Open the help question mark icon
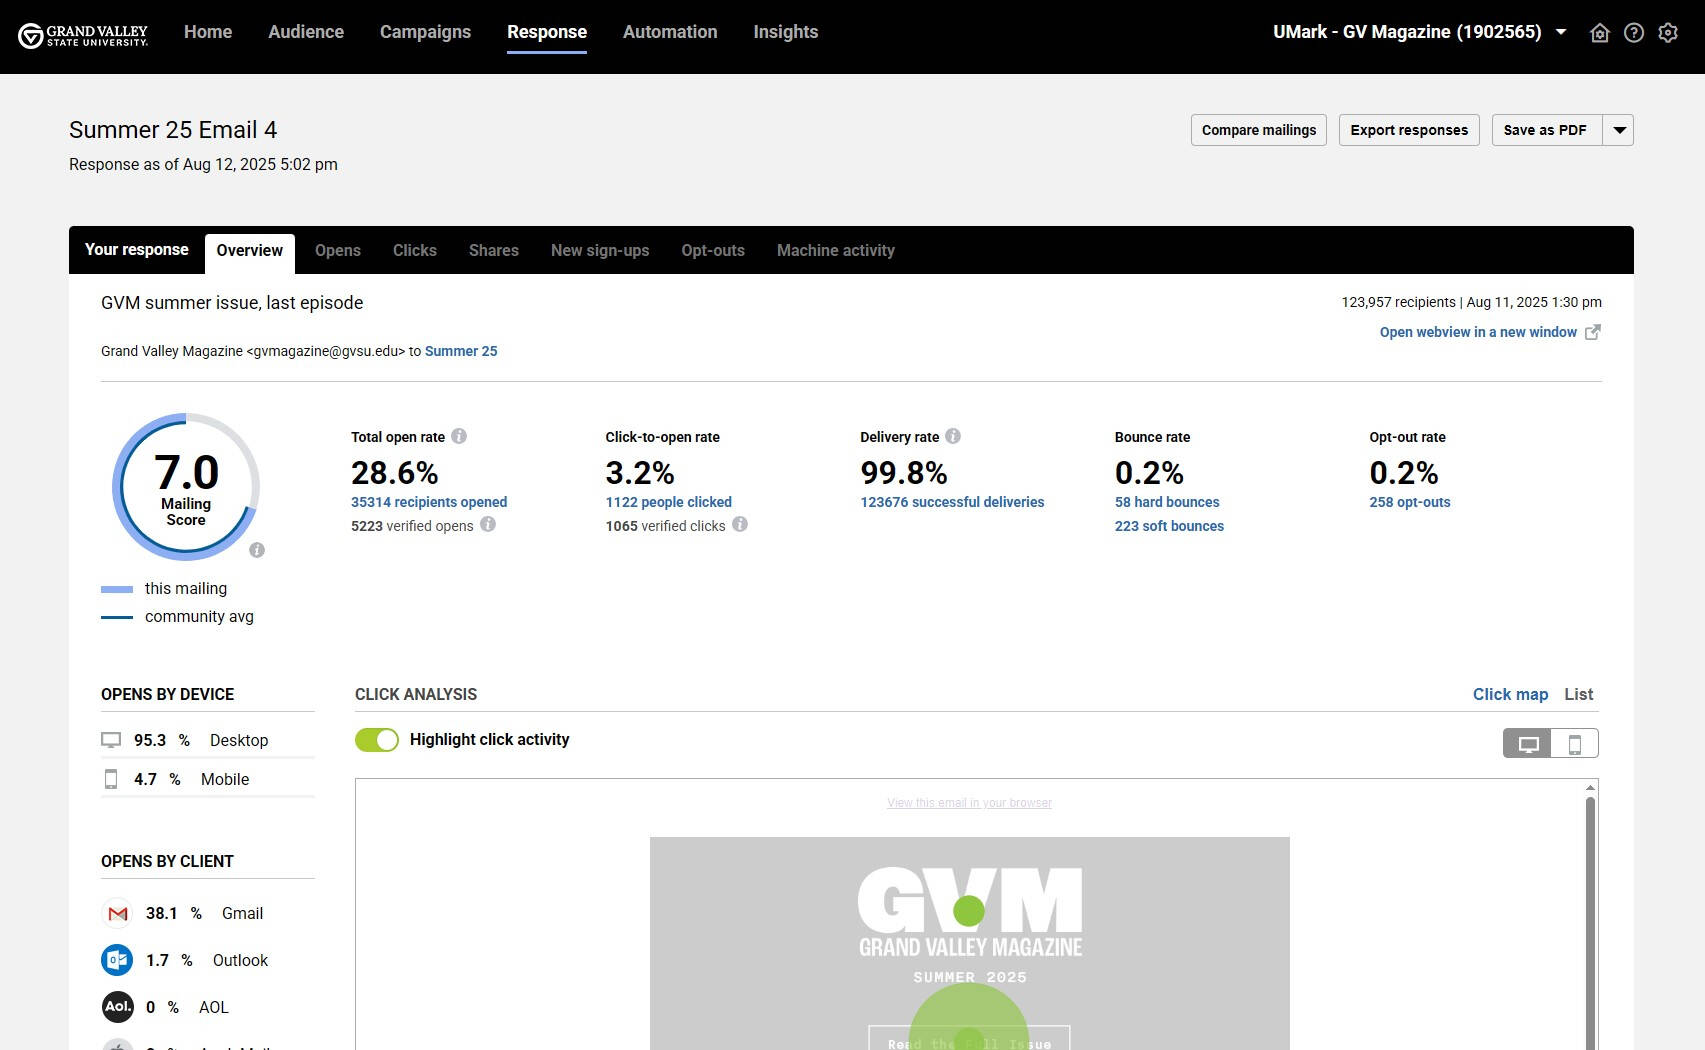 click(1633, 33)
